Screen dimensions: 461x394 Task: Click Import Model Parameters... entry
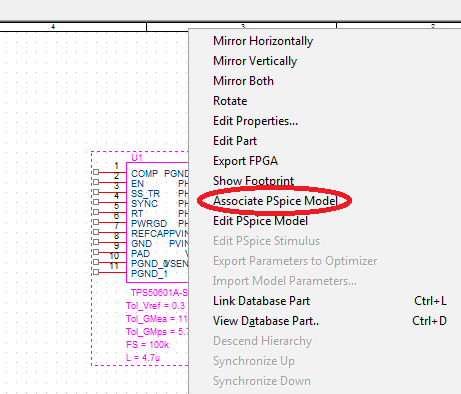pos(285,281)
